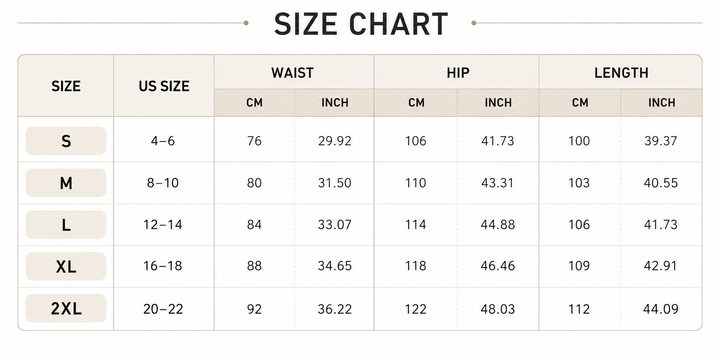720x360 pixels.
Task: Click the 2XL size badge
Action: [x=66, y=309]
